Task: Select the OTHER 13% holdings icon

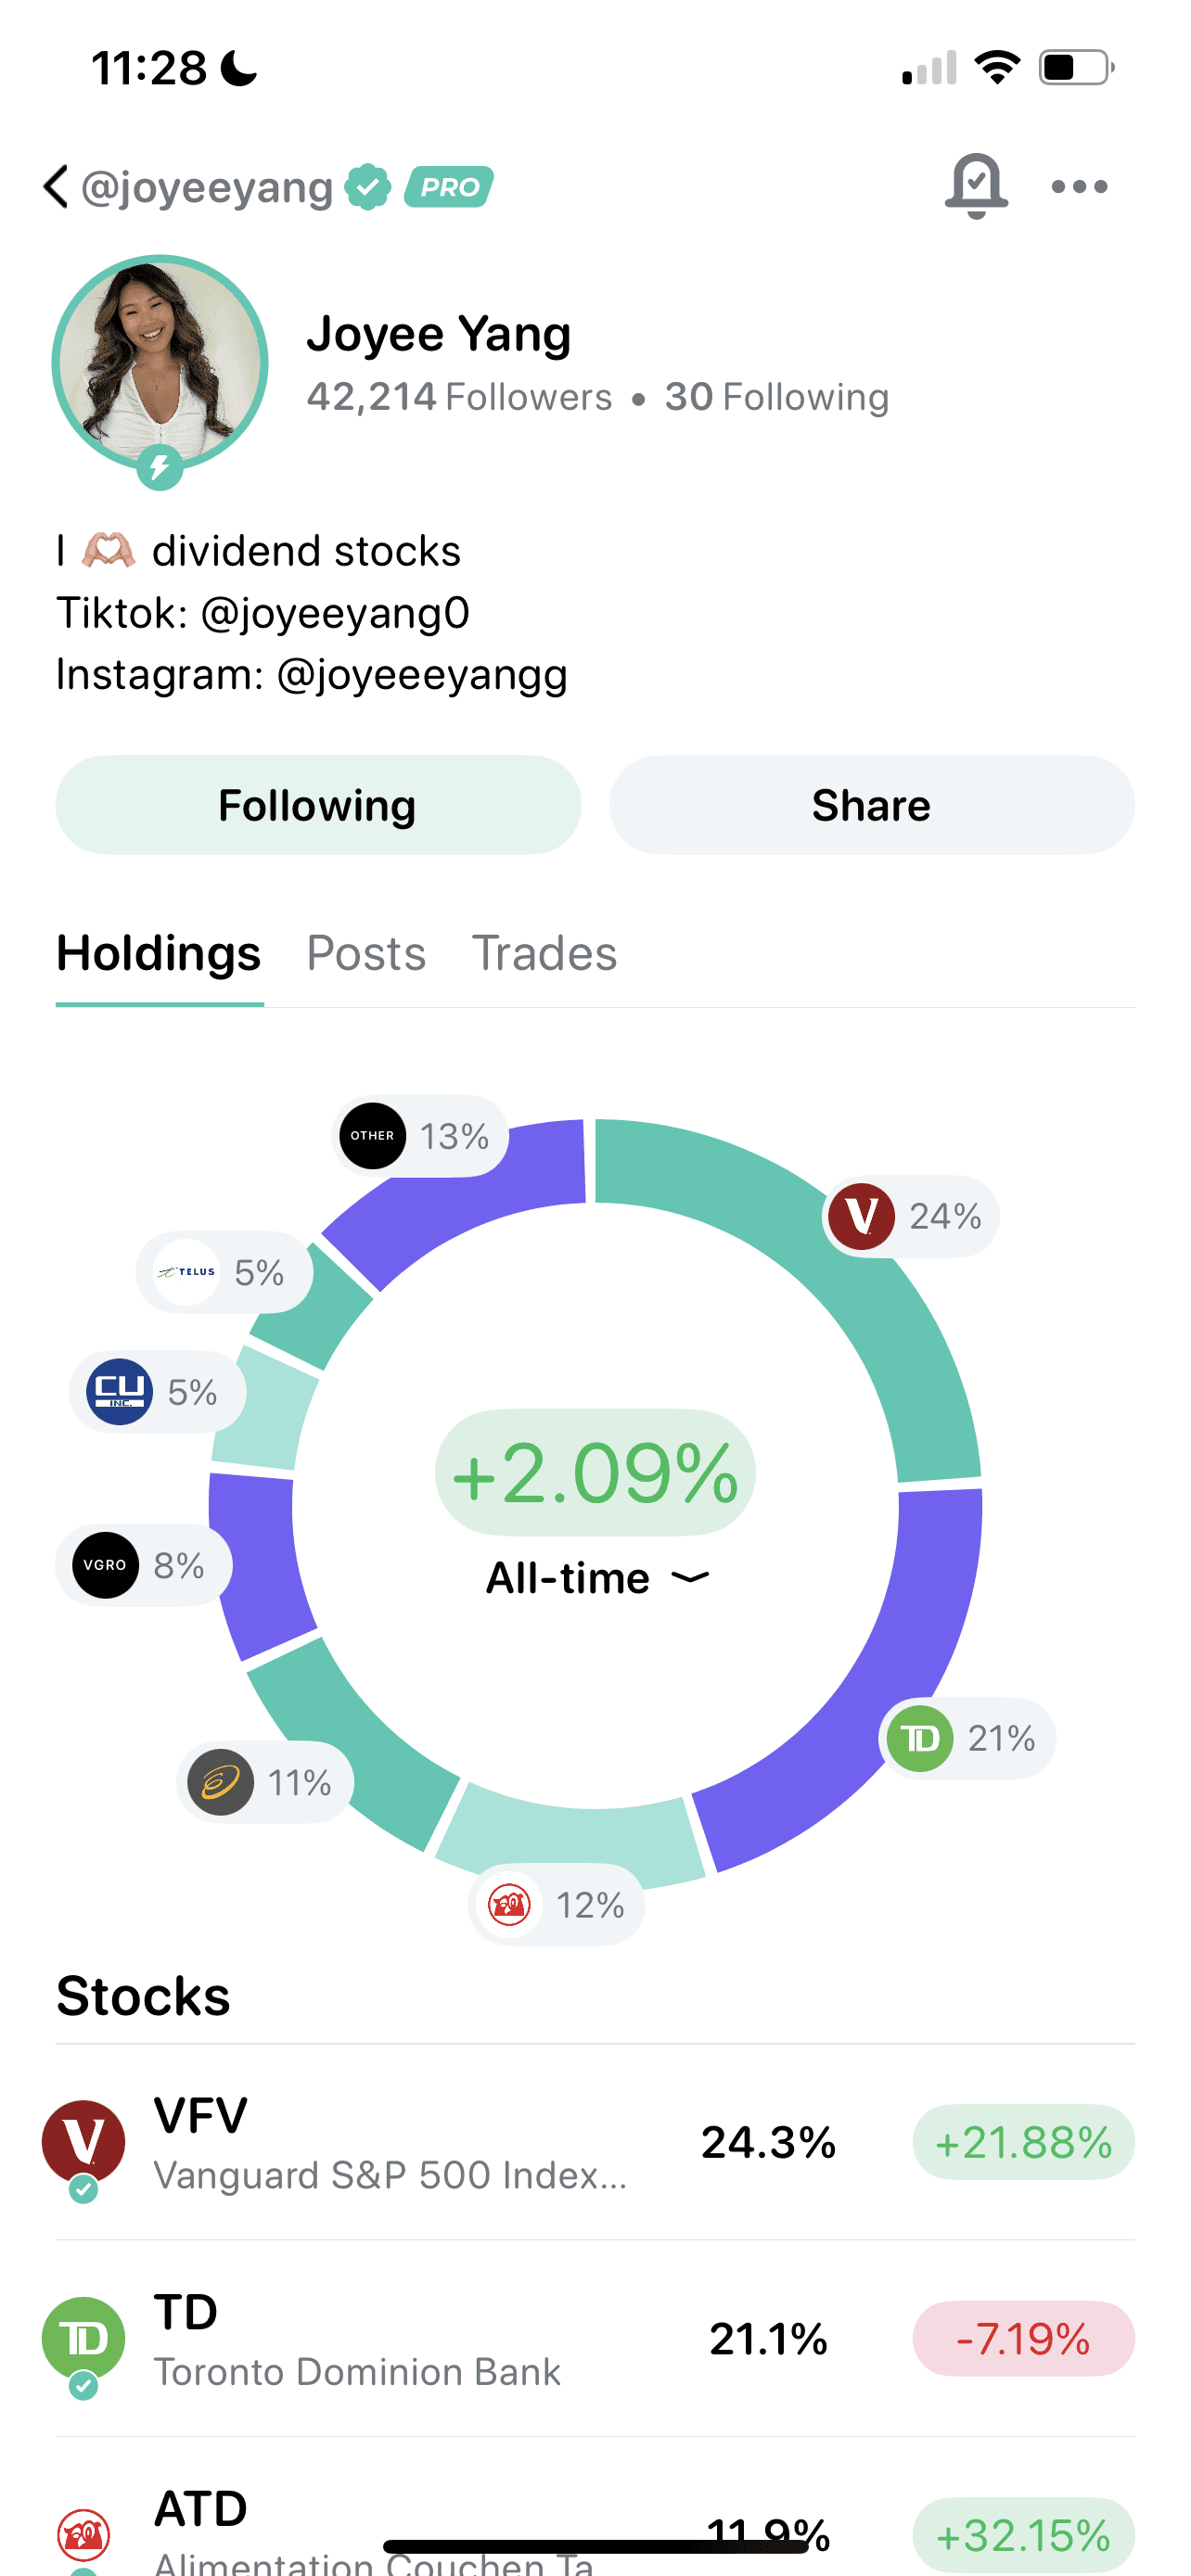Action: tap(372, 1136)
